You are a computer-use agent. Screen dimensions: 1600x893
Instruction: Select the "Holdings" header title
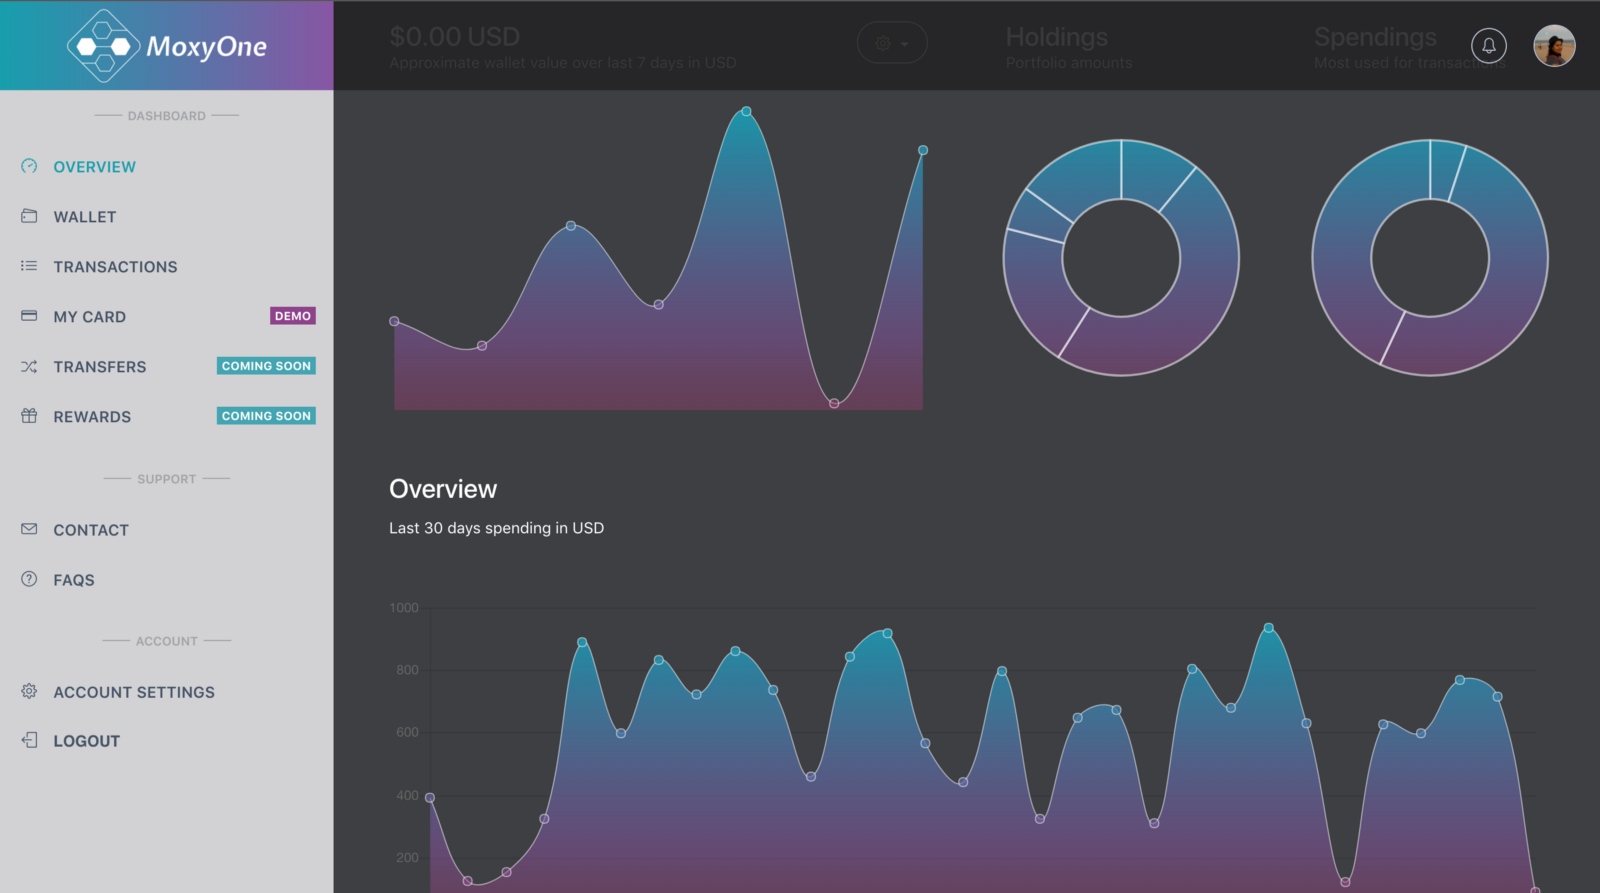pyautogui.click(x=1057, y=37)
